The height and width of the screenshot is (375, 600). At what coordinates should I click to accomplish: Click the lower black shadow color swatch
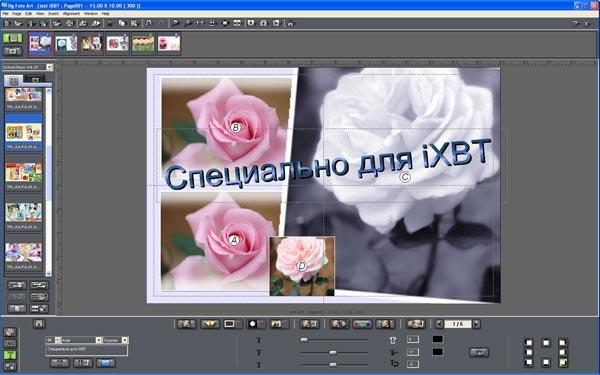coord(437,352)
